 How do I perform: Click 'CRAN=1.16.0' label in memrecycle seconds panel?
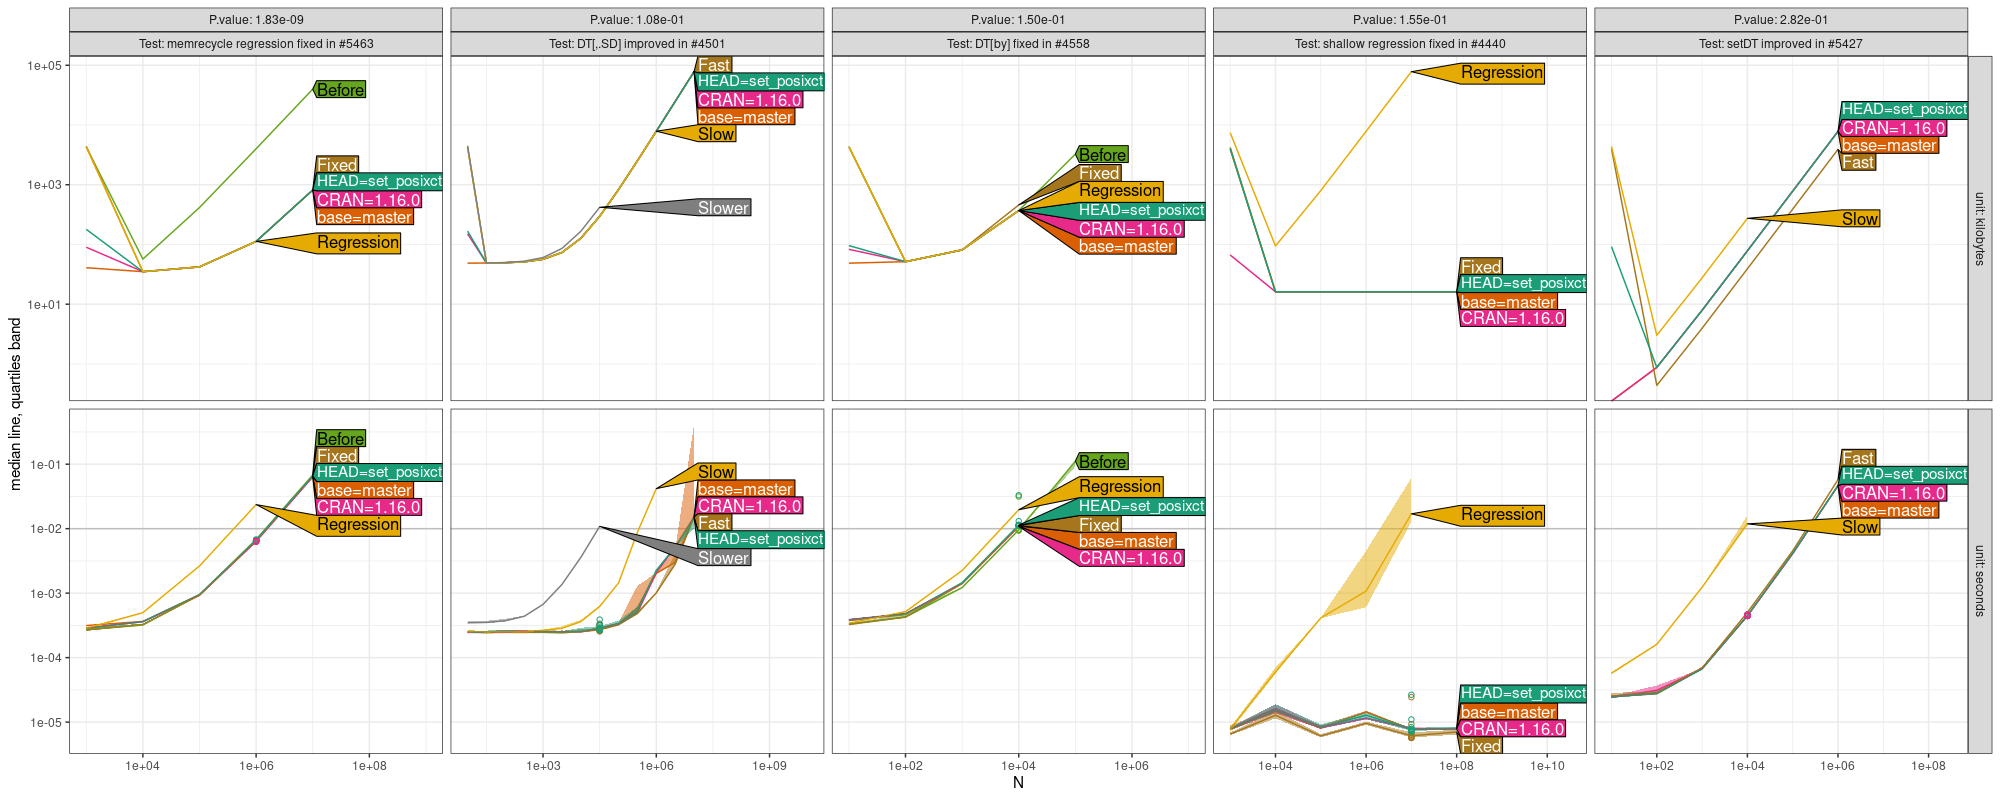click(368, 508)
